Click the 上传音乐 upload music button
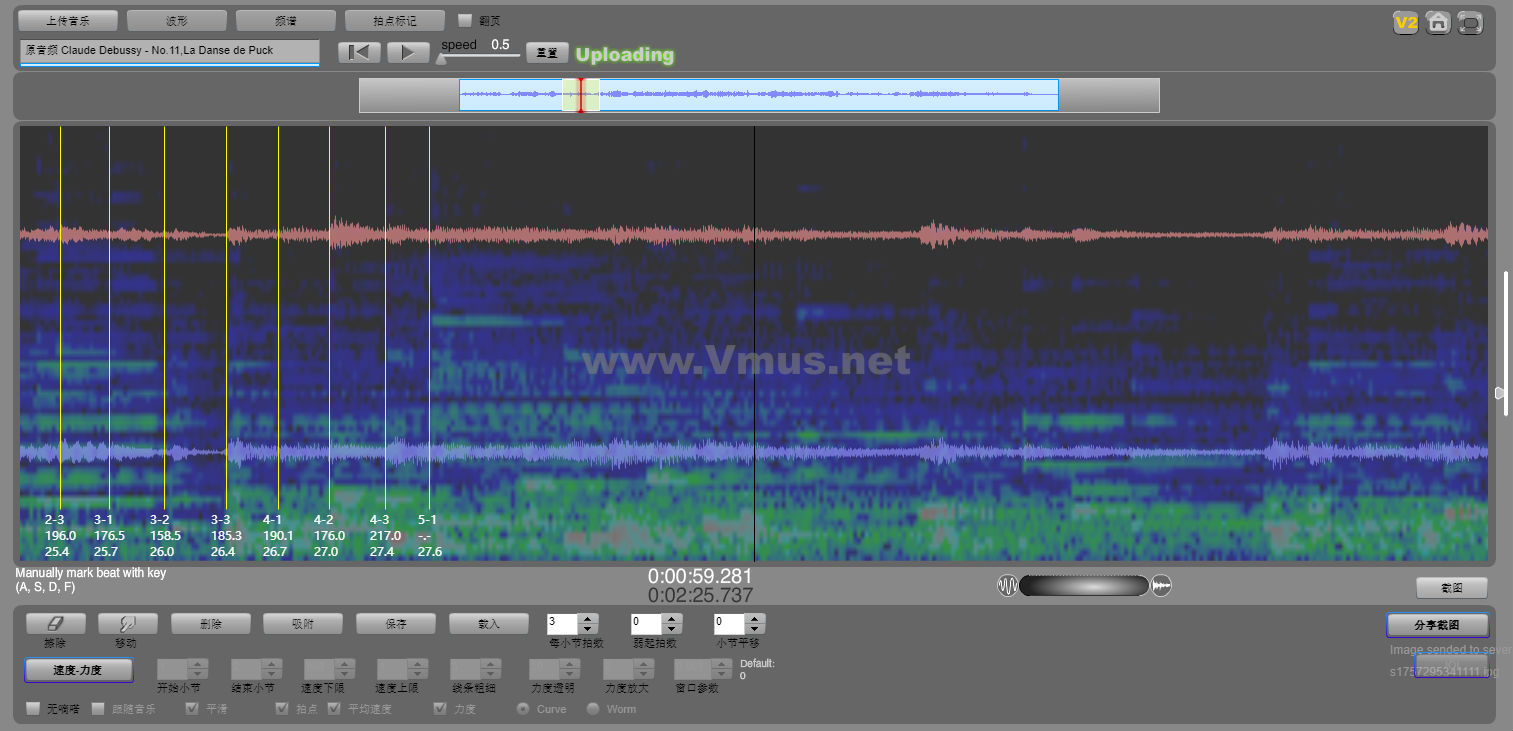The height and width of the screenshot is (731, 1513). [x=68, y=20]
